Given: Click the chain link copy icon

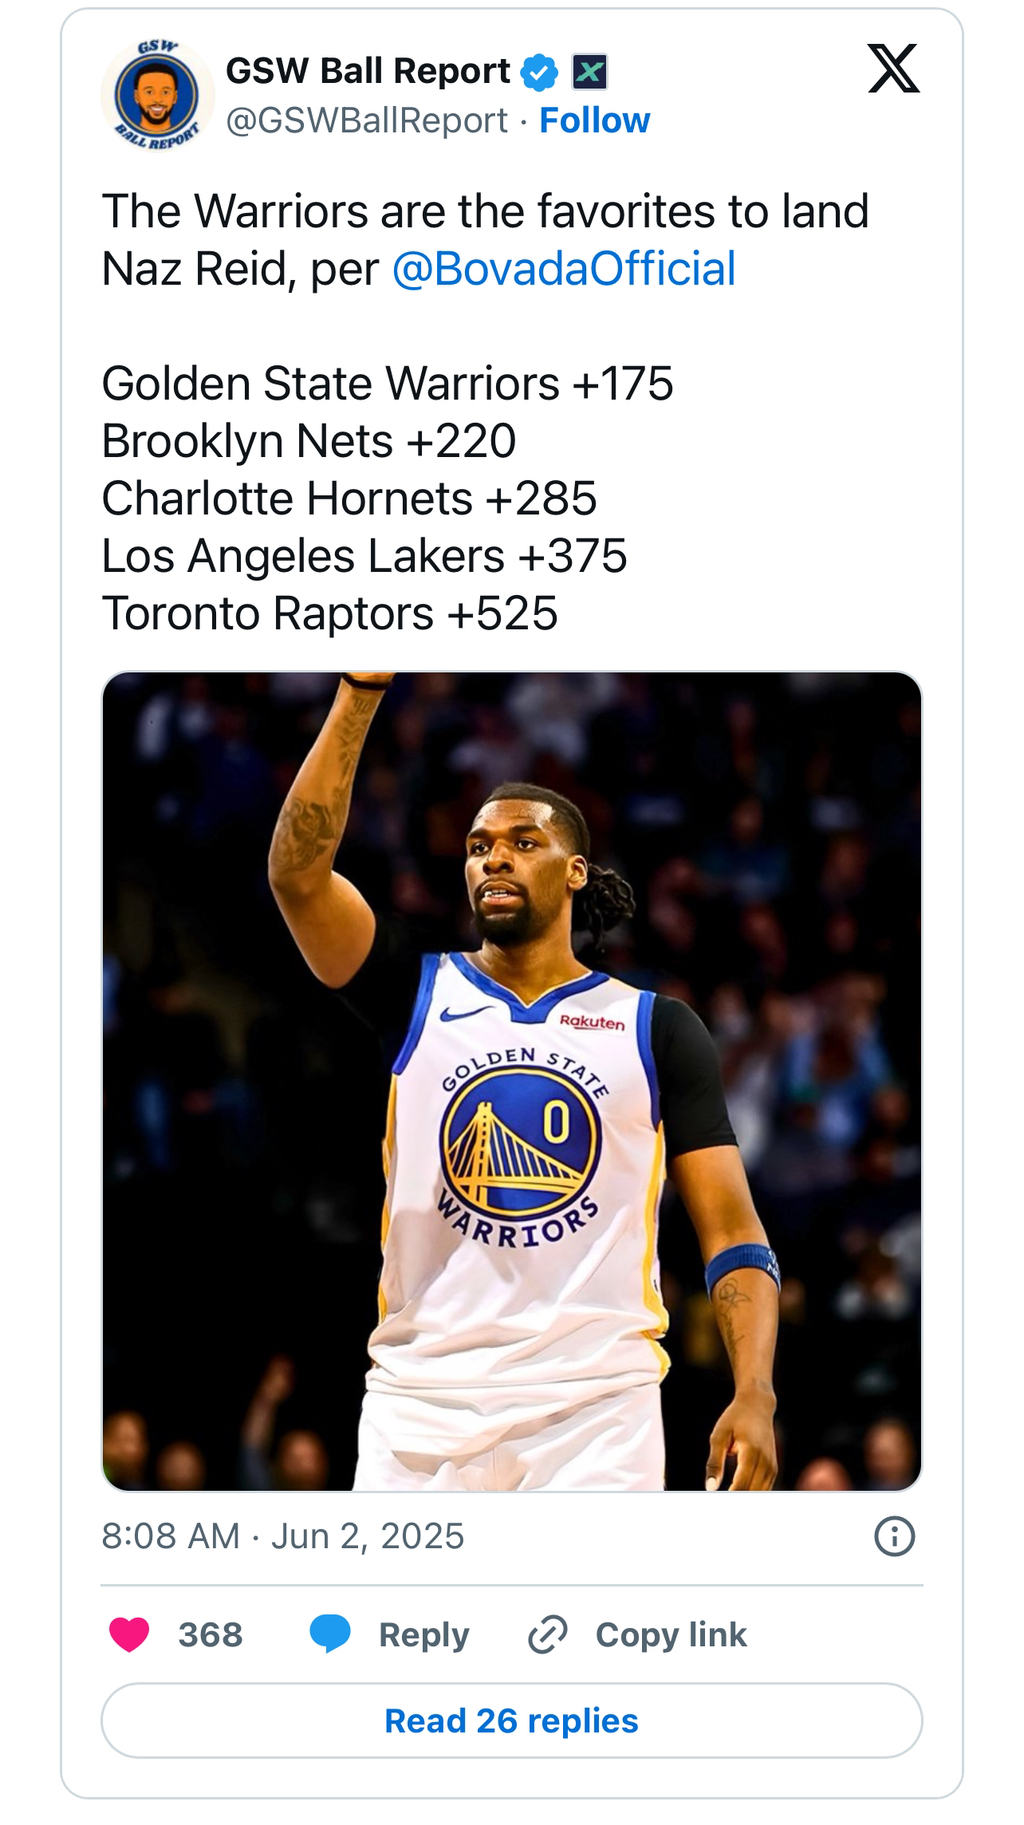Looking at the screenshot, I should [548, 1634].
